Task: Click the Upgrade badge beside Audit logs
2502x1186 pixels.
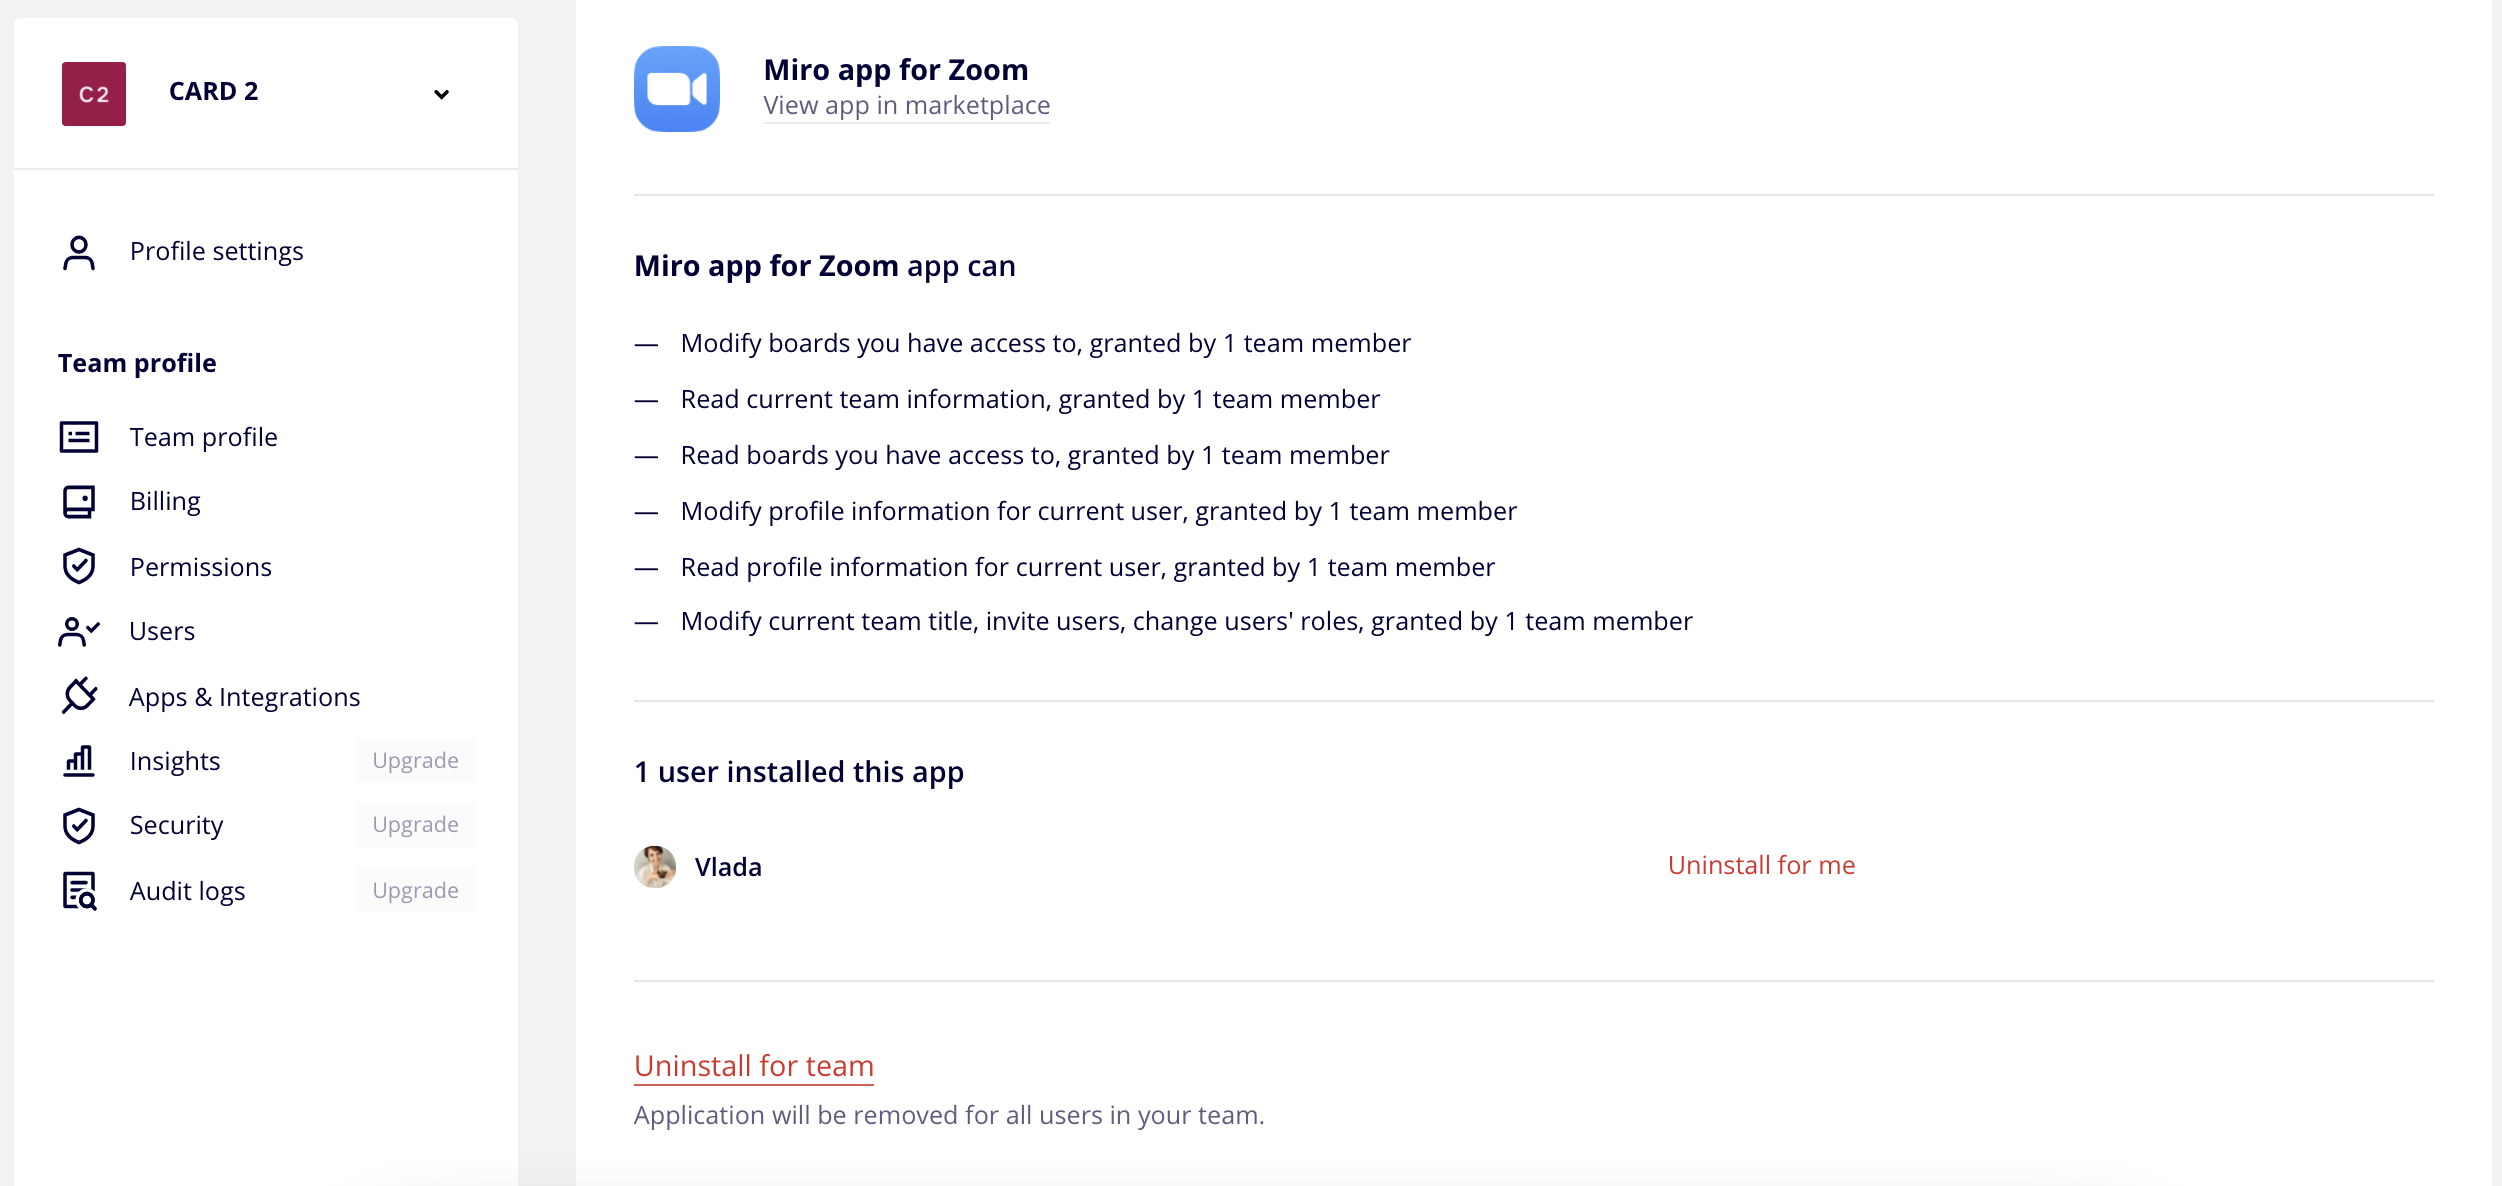Action: click(x=415, y=890)
